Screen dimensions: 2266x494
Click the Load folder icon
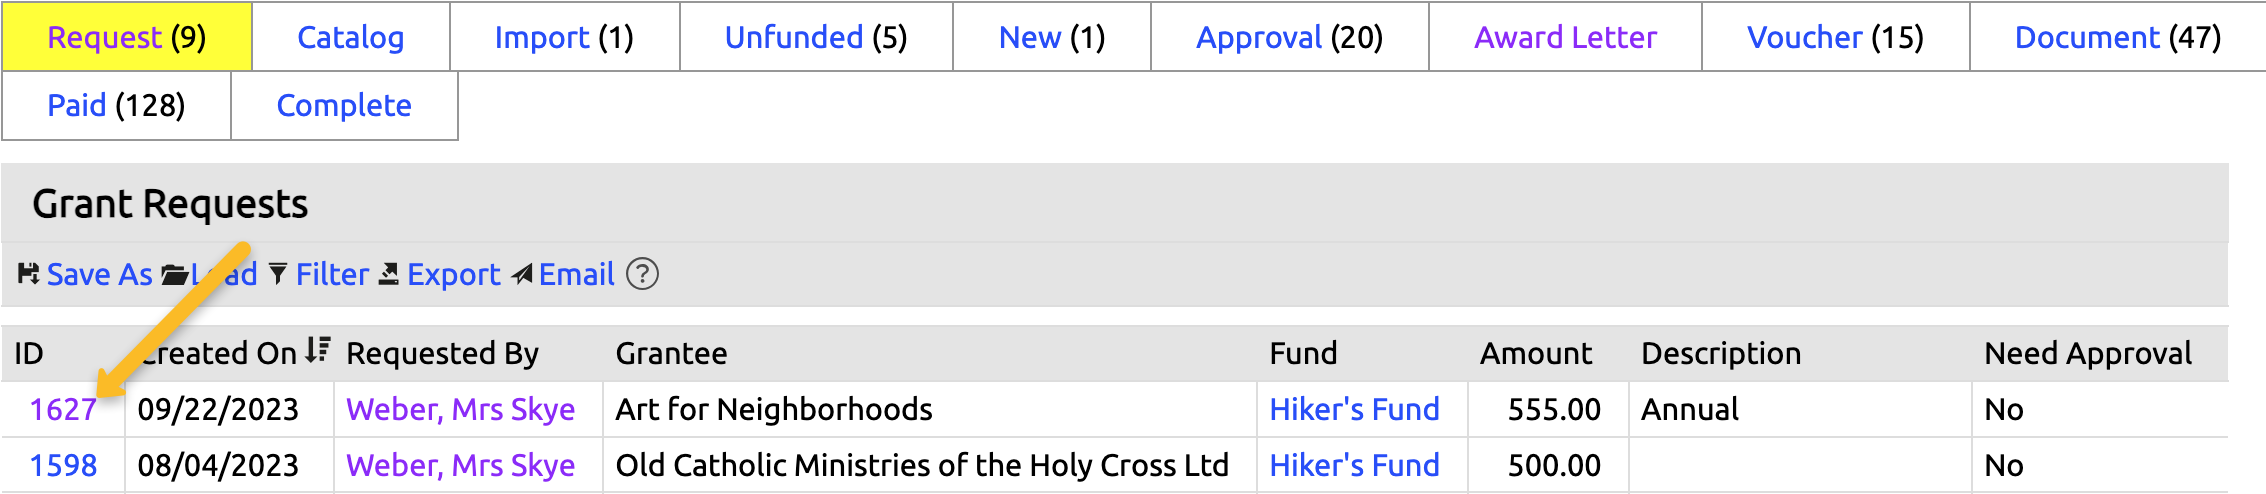[x=174, y=274]
